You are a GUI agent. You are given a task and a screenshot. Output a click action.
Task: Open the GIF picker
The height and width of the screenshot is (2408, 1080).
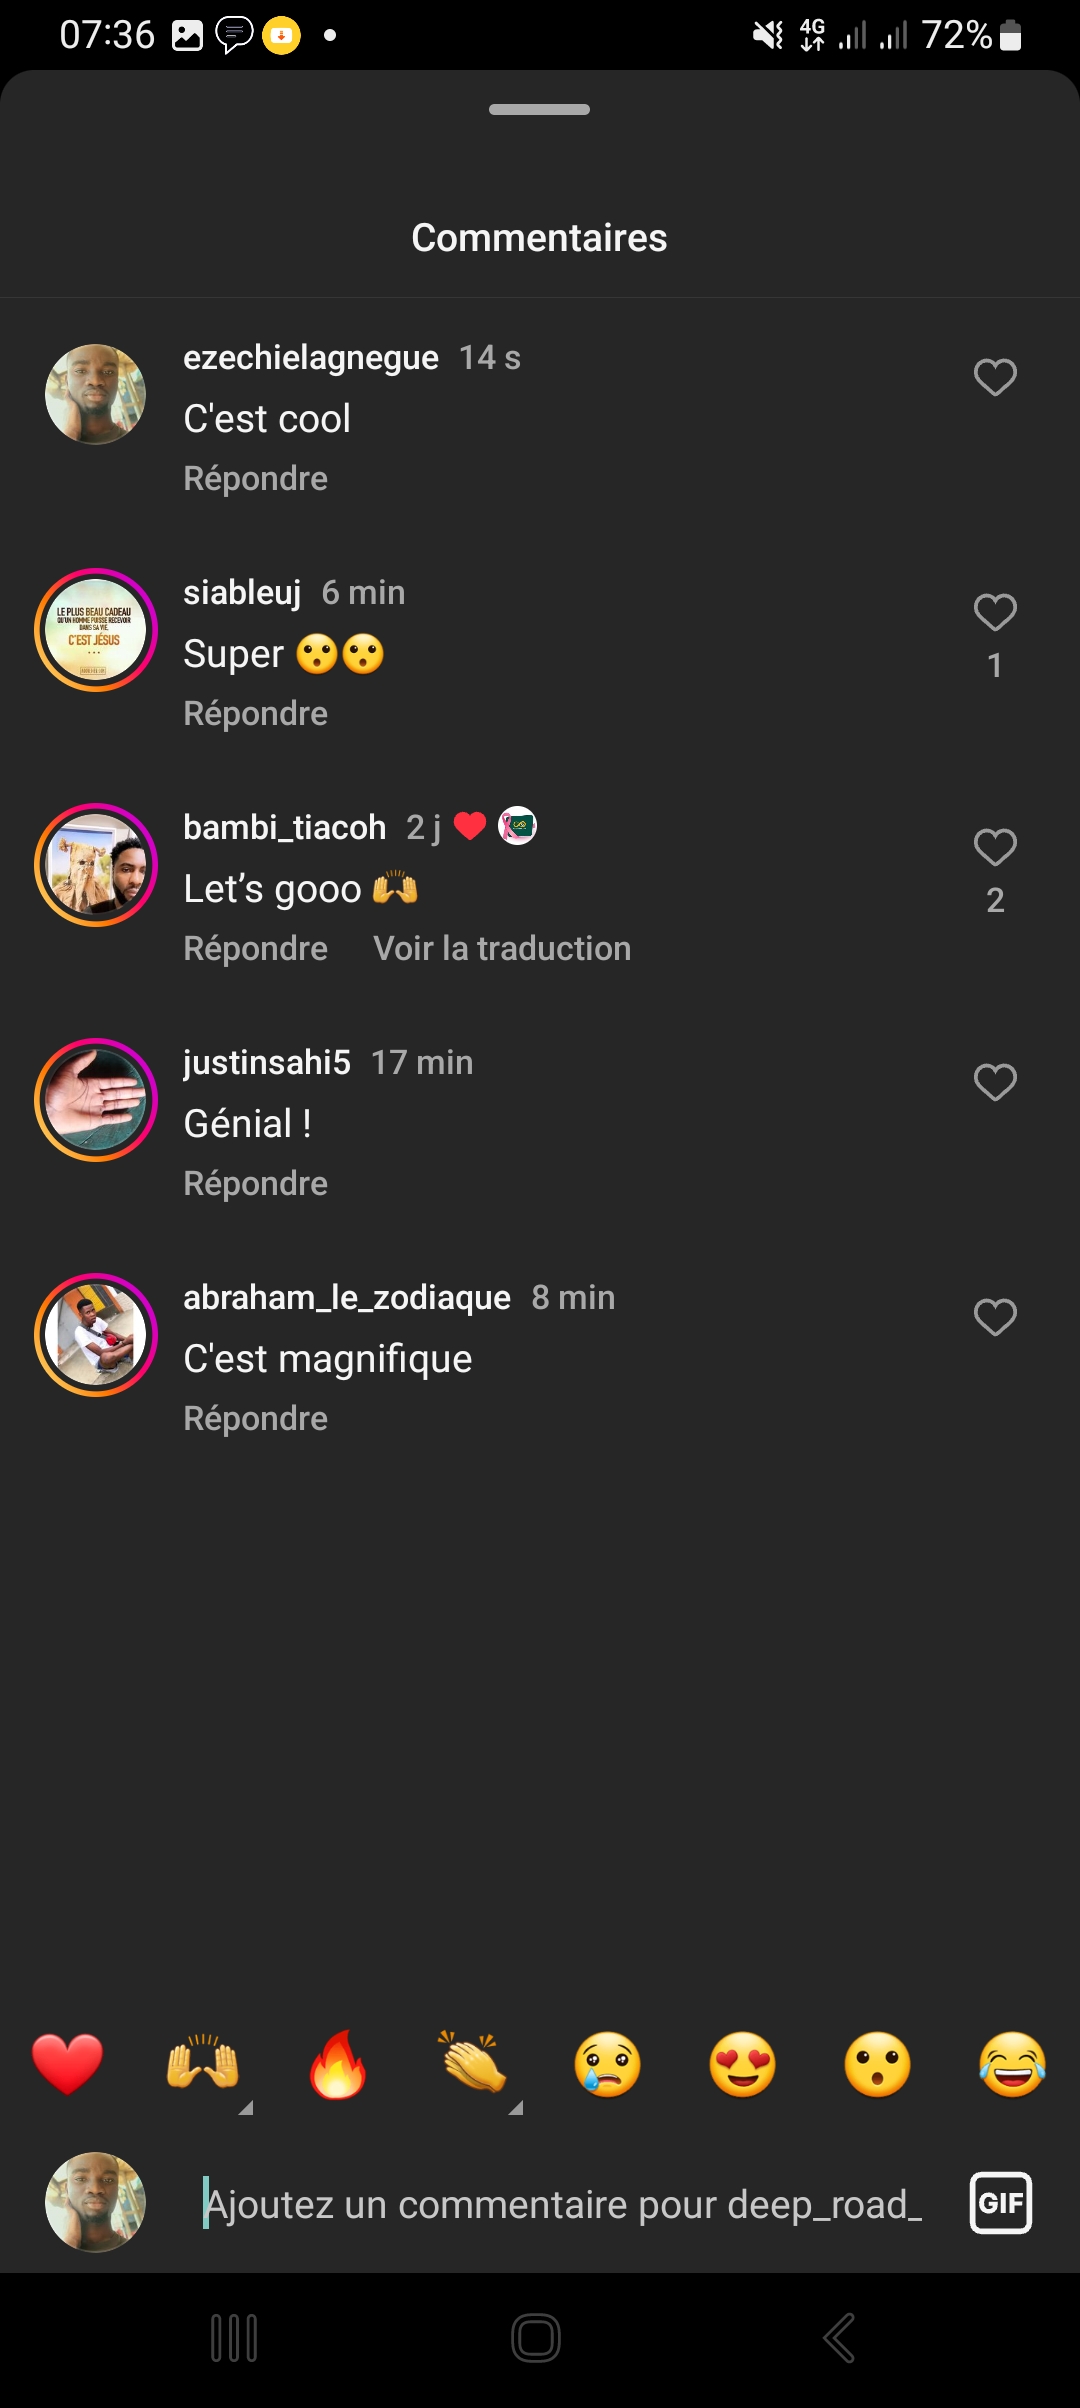1000,2203
